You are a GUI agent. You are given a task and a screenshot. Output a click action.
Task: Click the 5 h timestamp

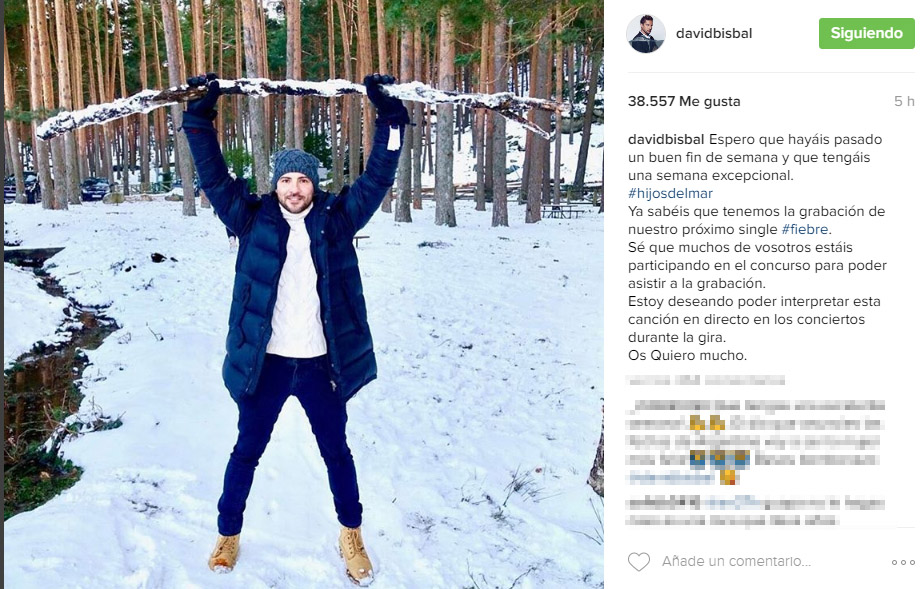904,101
